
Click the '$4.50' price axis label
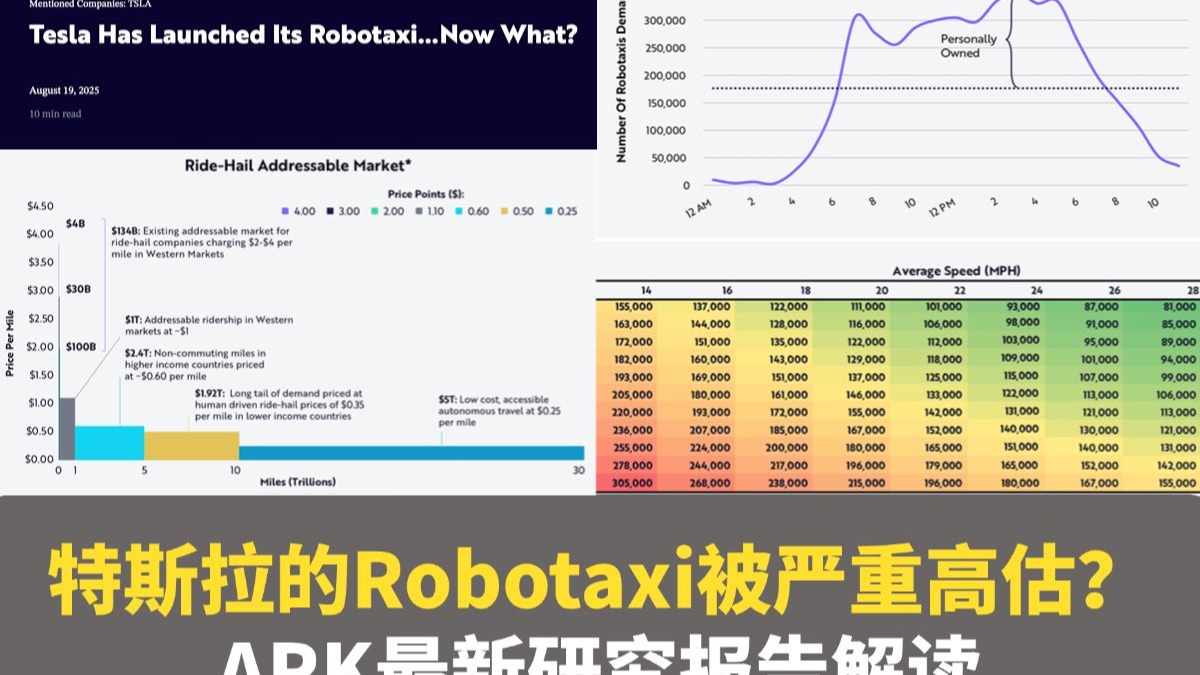40,206
